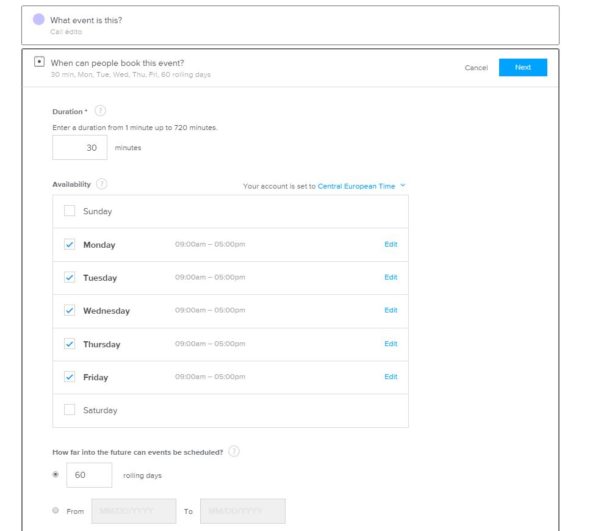Uncheck the Monday availability checkbox

coord(69,244)
